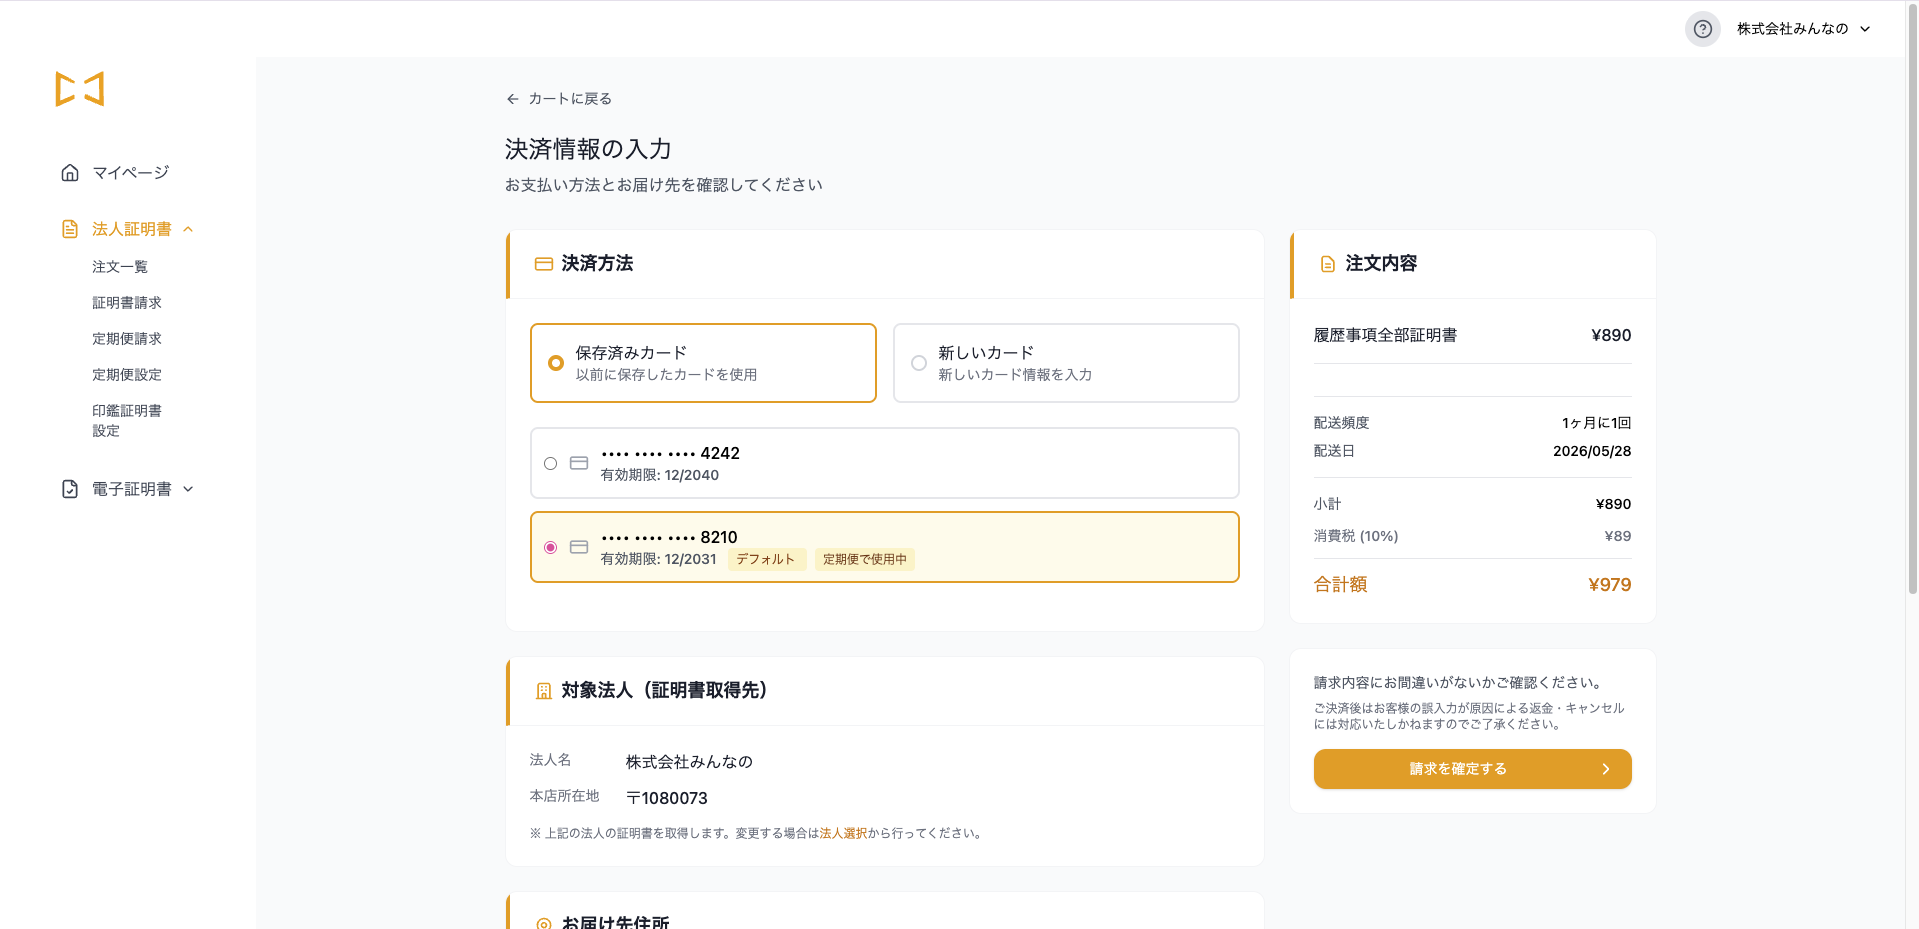
Task: Click the card icon for card 4242
Action: click(579, 463)
